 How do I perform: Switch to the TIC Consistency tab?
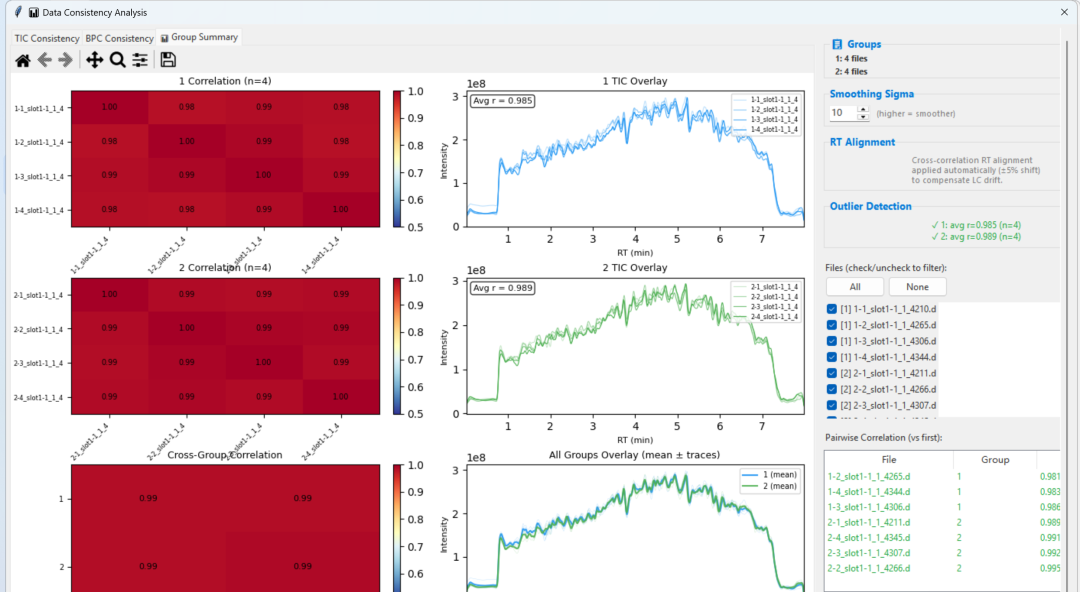click(47, 39)
